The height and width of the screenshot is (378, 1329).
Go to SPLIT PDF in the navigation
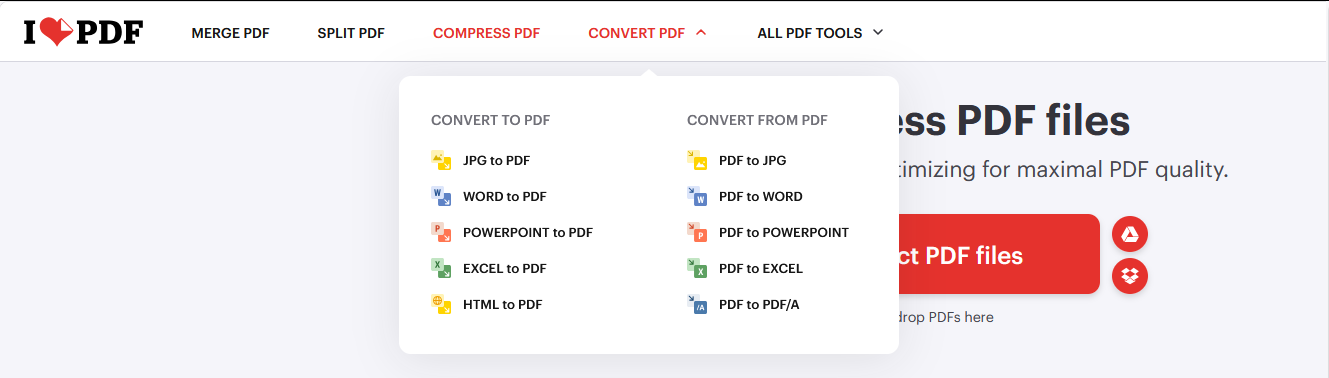(351, 33)
